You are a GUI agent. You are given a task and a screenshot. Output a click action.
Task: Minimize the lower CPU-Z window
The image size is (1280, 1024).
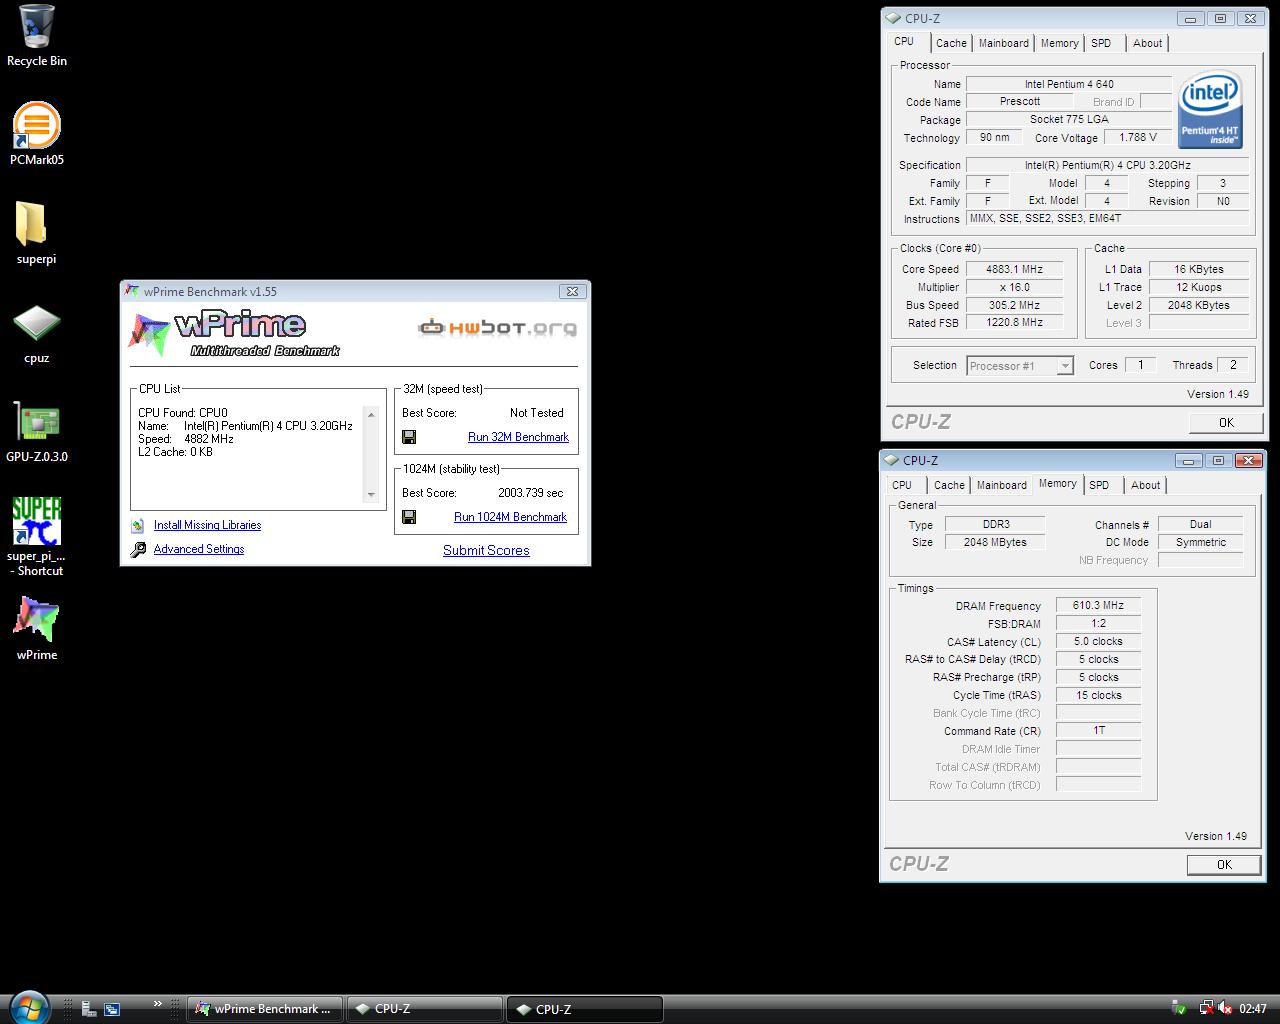pos(1187,460)
